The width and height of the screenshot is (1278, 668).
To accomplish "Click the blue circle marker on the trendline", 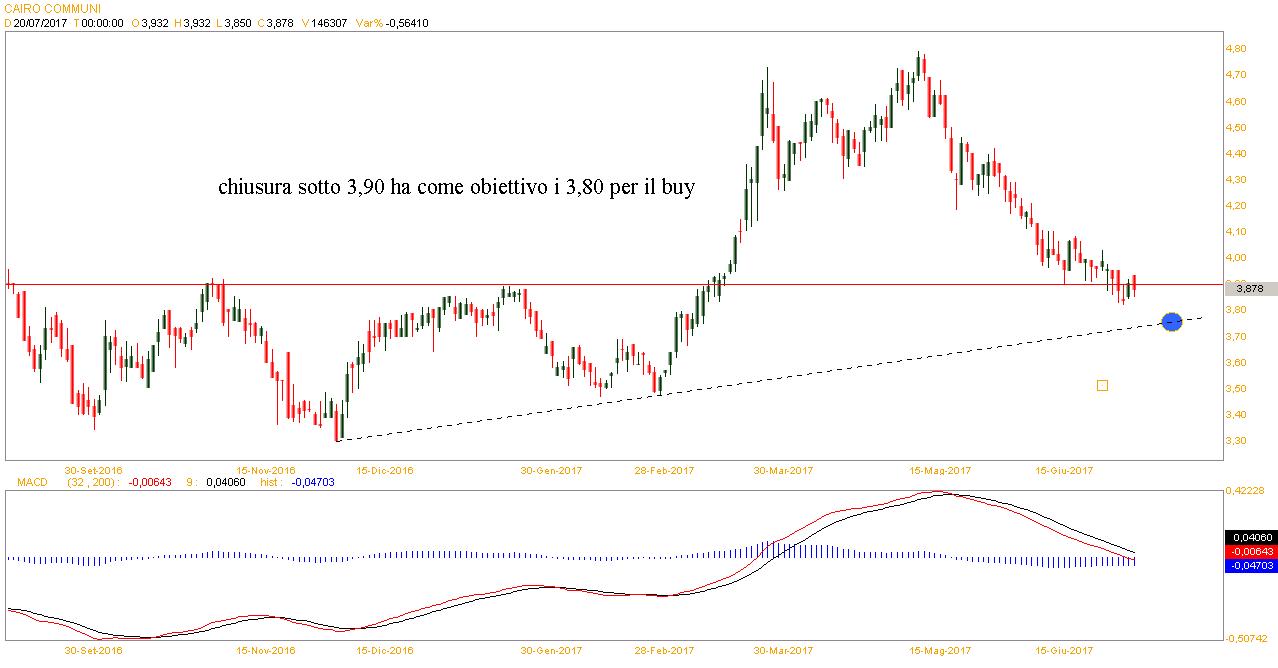I will [x=1171, y=321].
